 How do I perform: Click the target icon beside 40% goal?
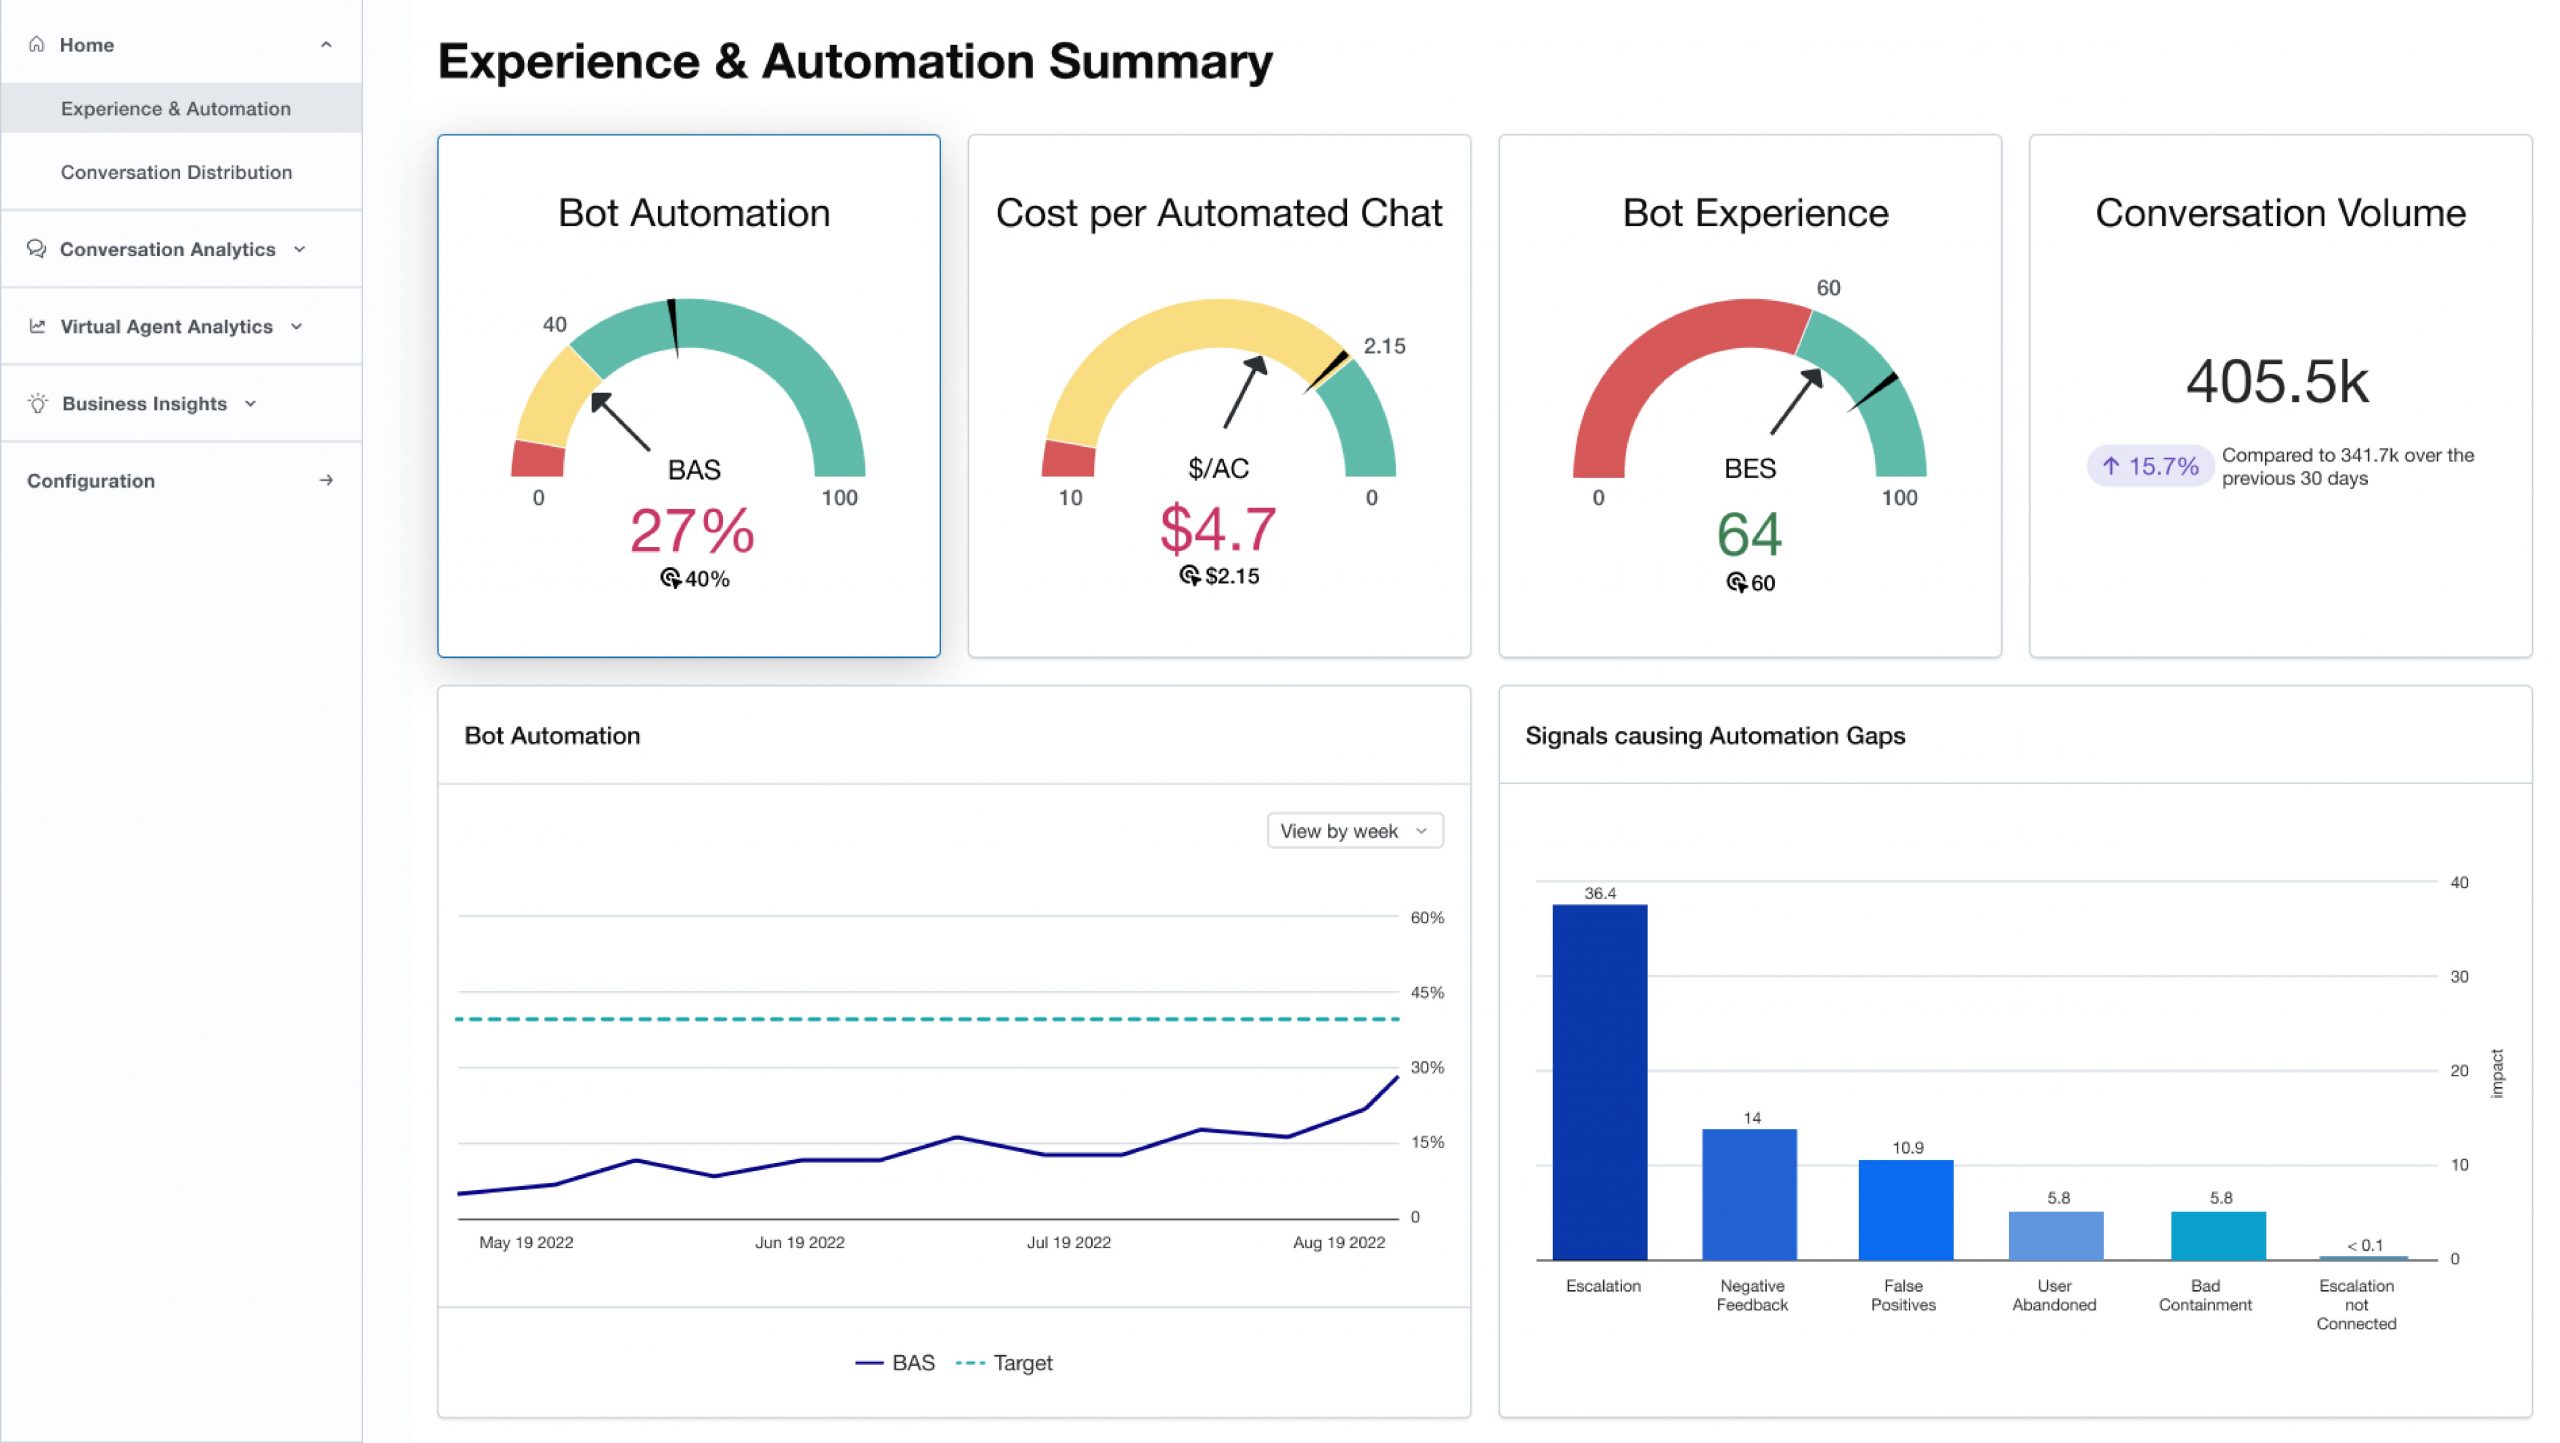coord(670,578)
